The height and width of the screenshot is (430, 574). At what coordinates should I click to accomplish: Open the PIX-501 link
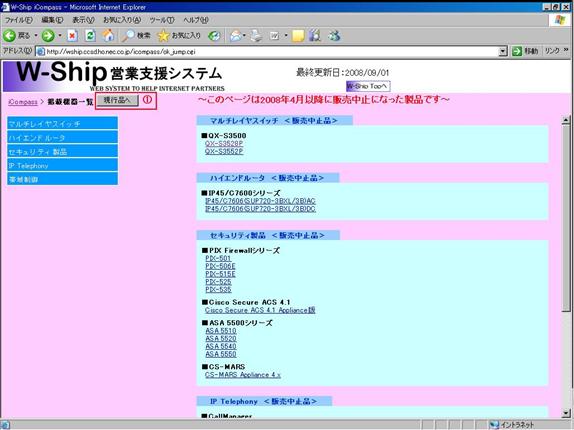(x=218, y=258)
